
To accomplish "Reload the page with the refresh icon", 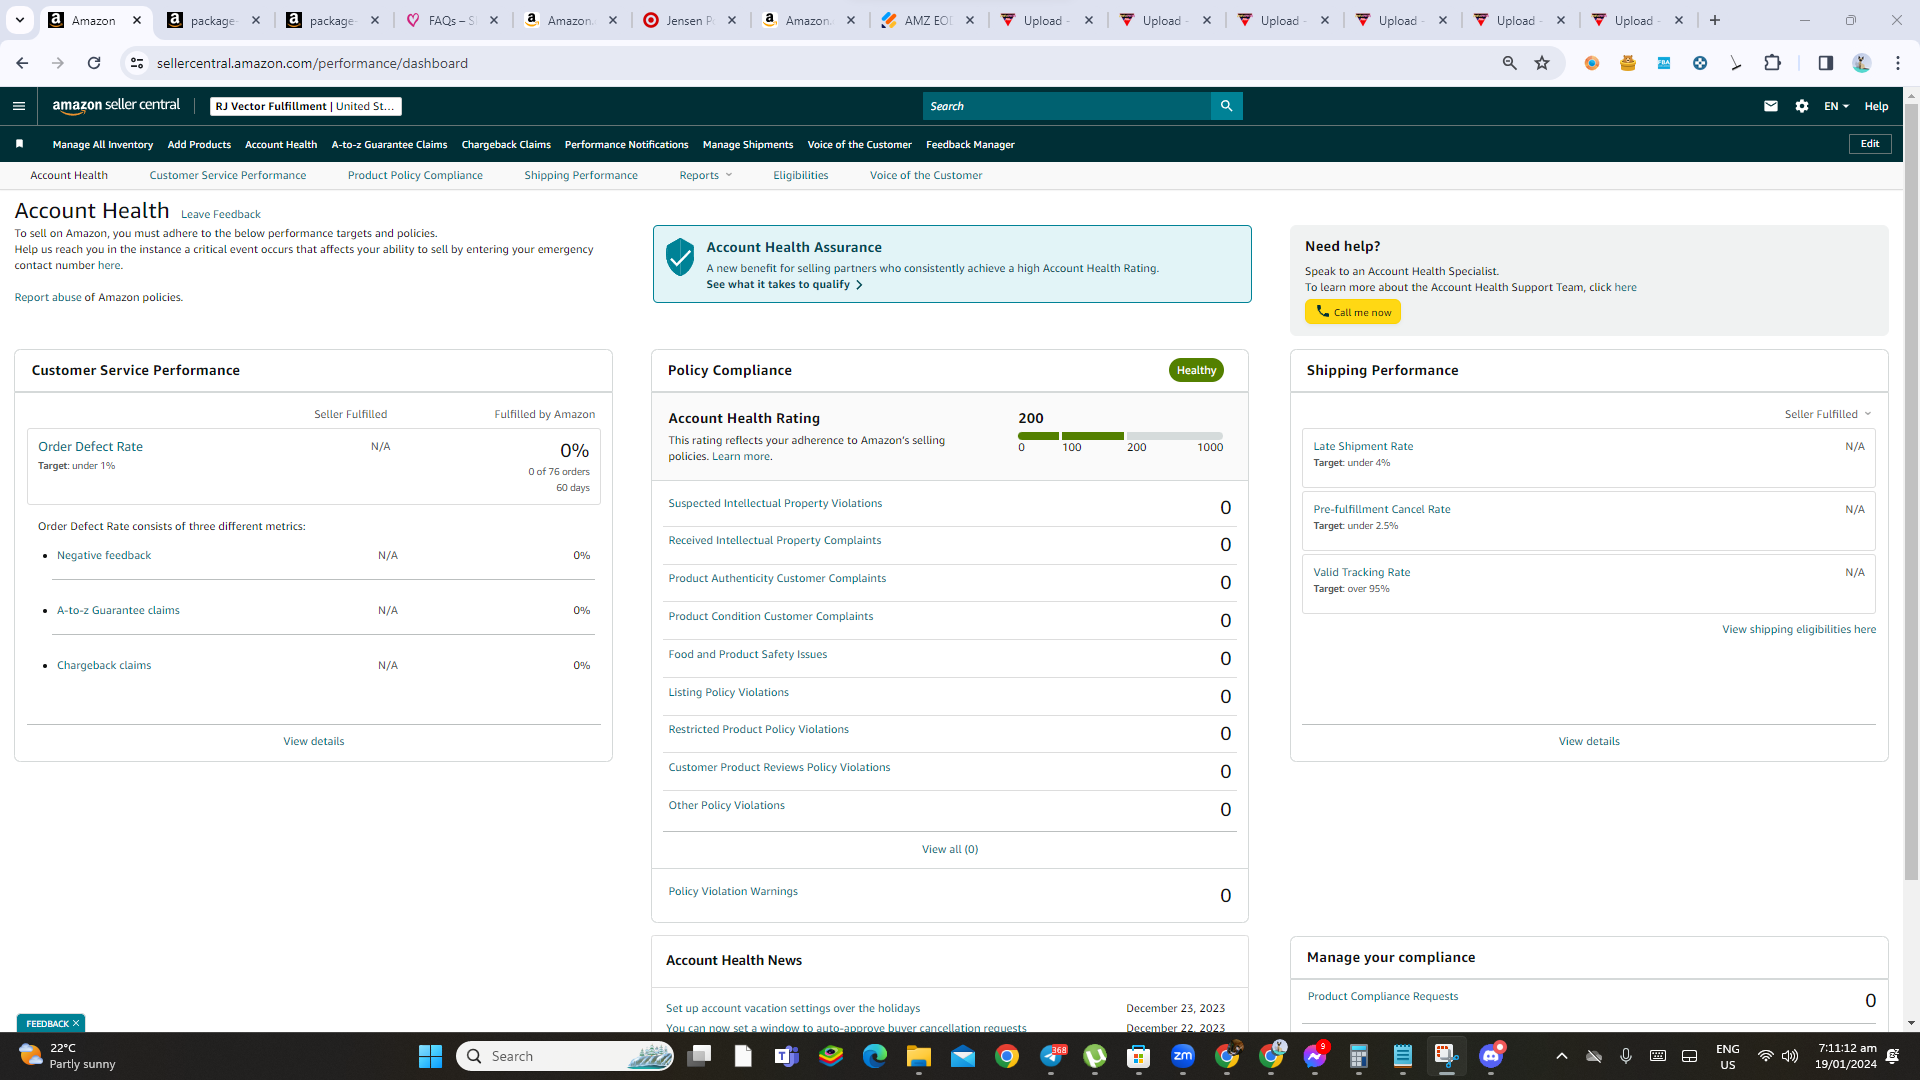I will [94, 63].
